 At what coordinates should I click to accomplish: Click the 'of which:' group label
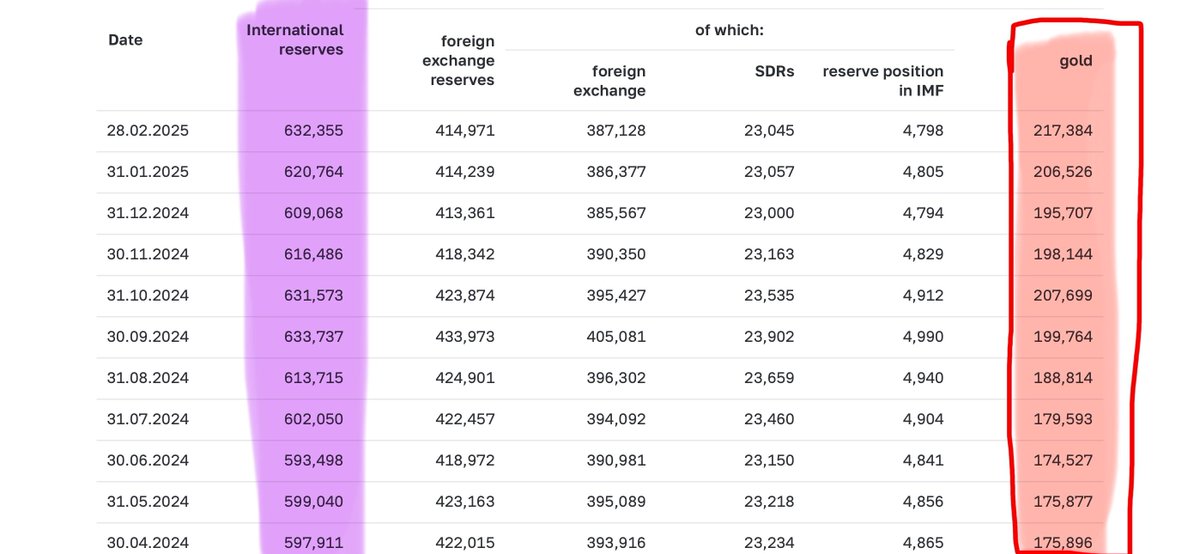click(729, 30)
